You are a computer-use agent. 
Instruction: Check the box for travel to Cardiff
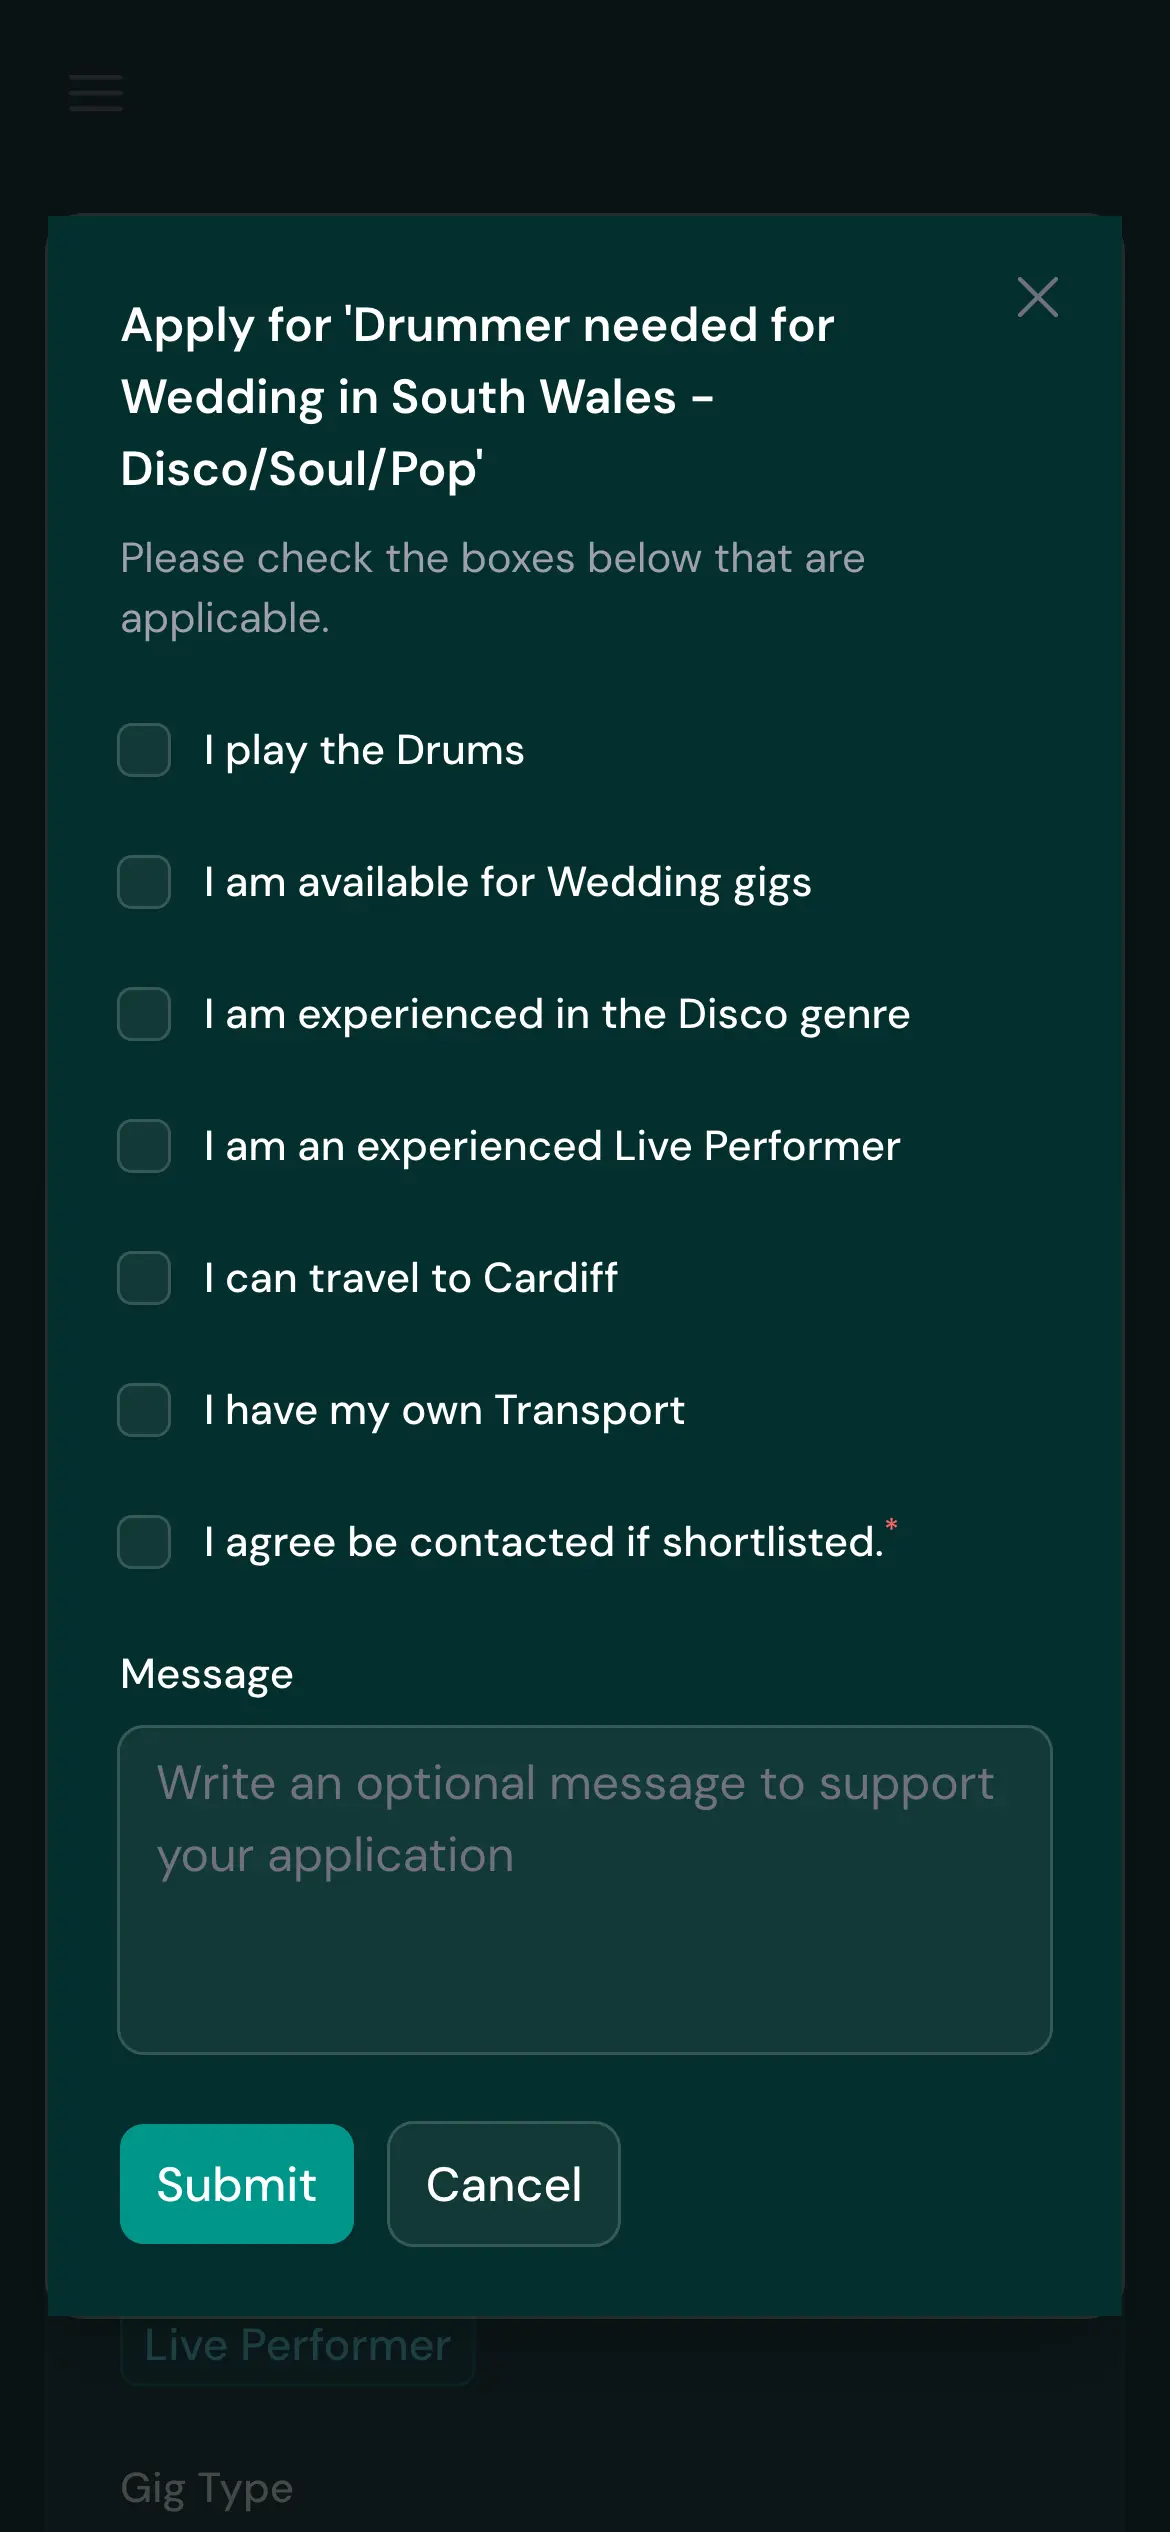(x=144, y=1278)
